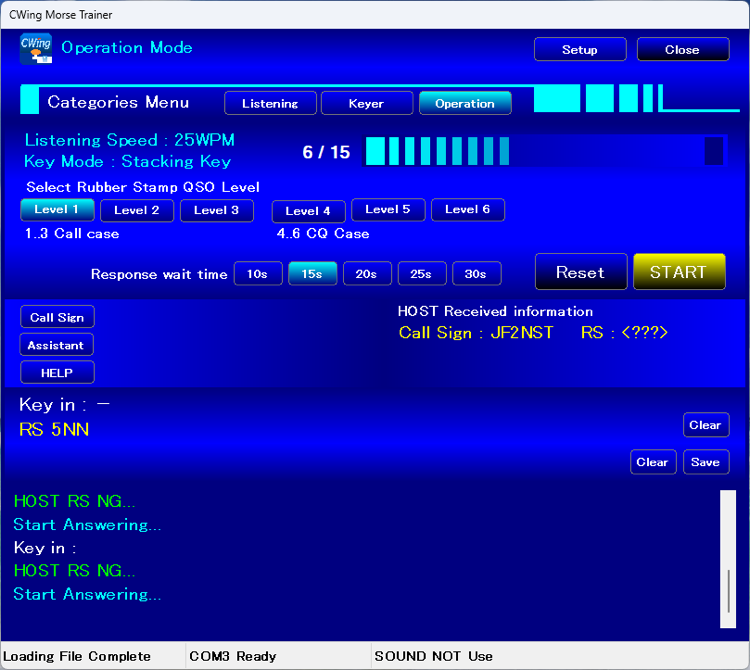The height and width of the screenshot is (670, 750).
Task: Open the Call Sign settings
Action: (x=57, y=317)
